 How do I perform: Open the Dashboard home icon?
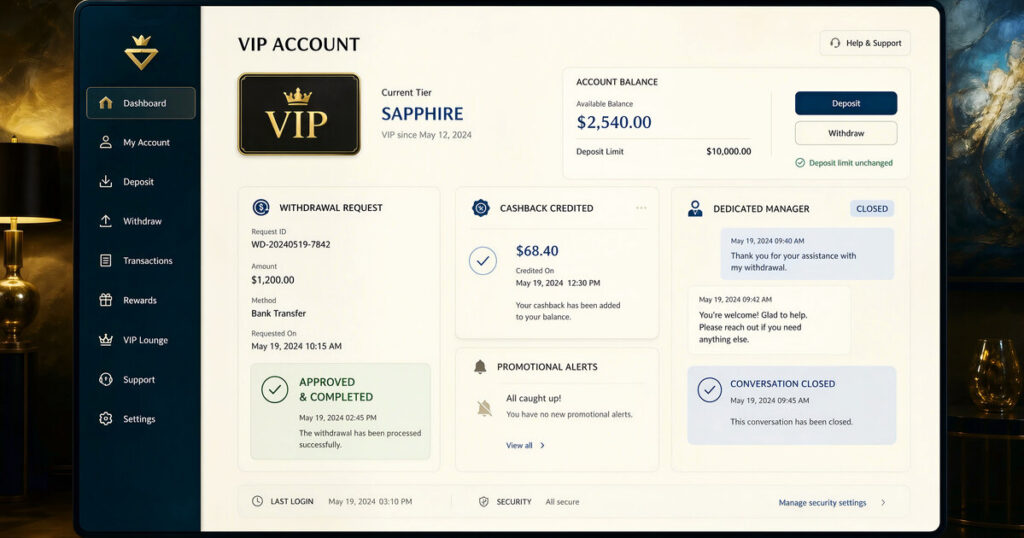pyautogui.click(x=106, y=103)
